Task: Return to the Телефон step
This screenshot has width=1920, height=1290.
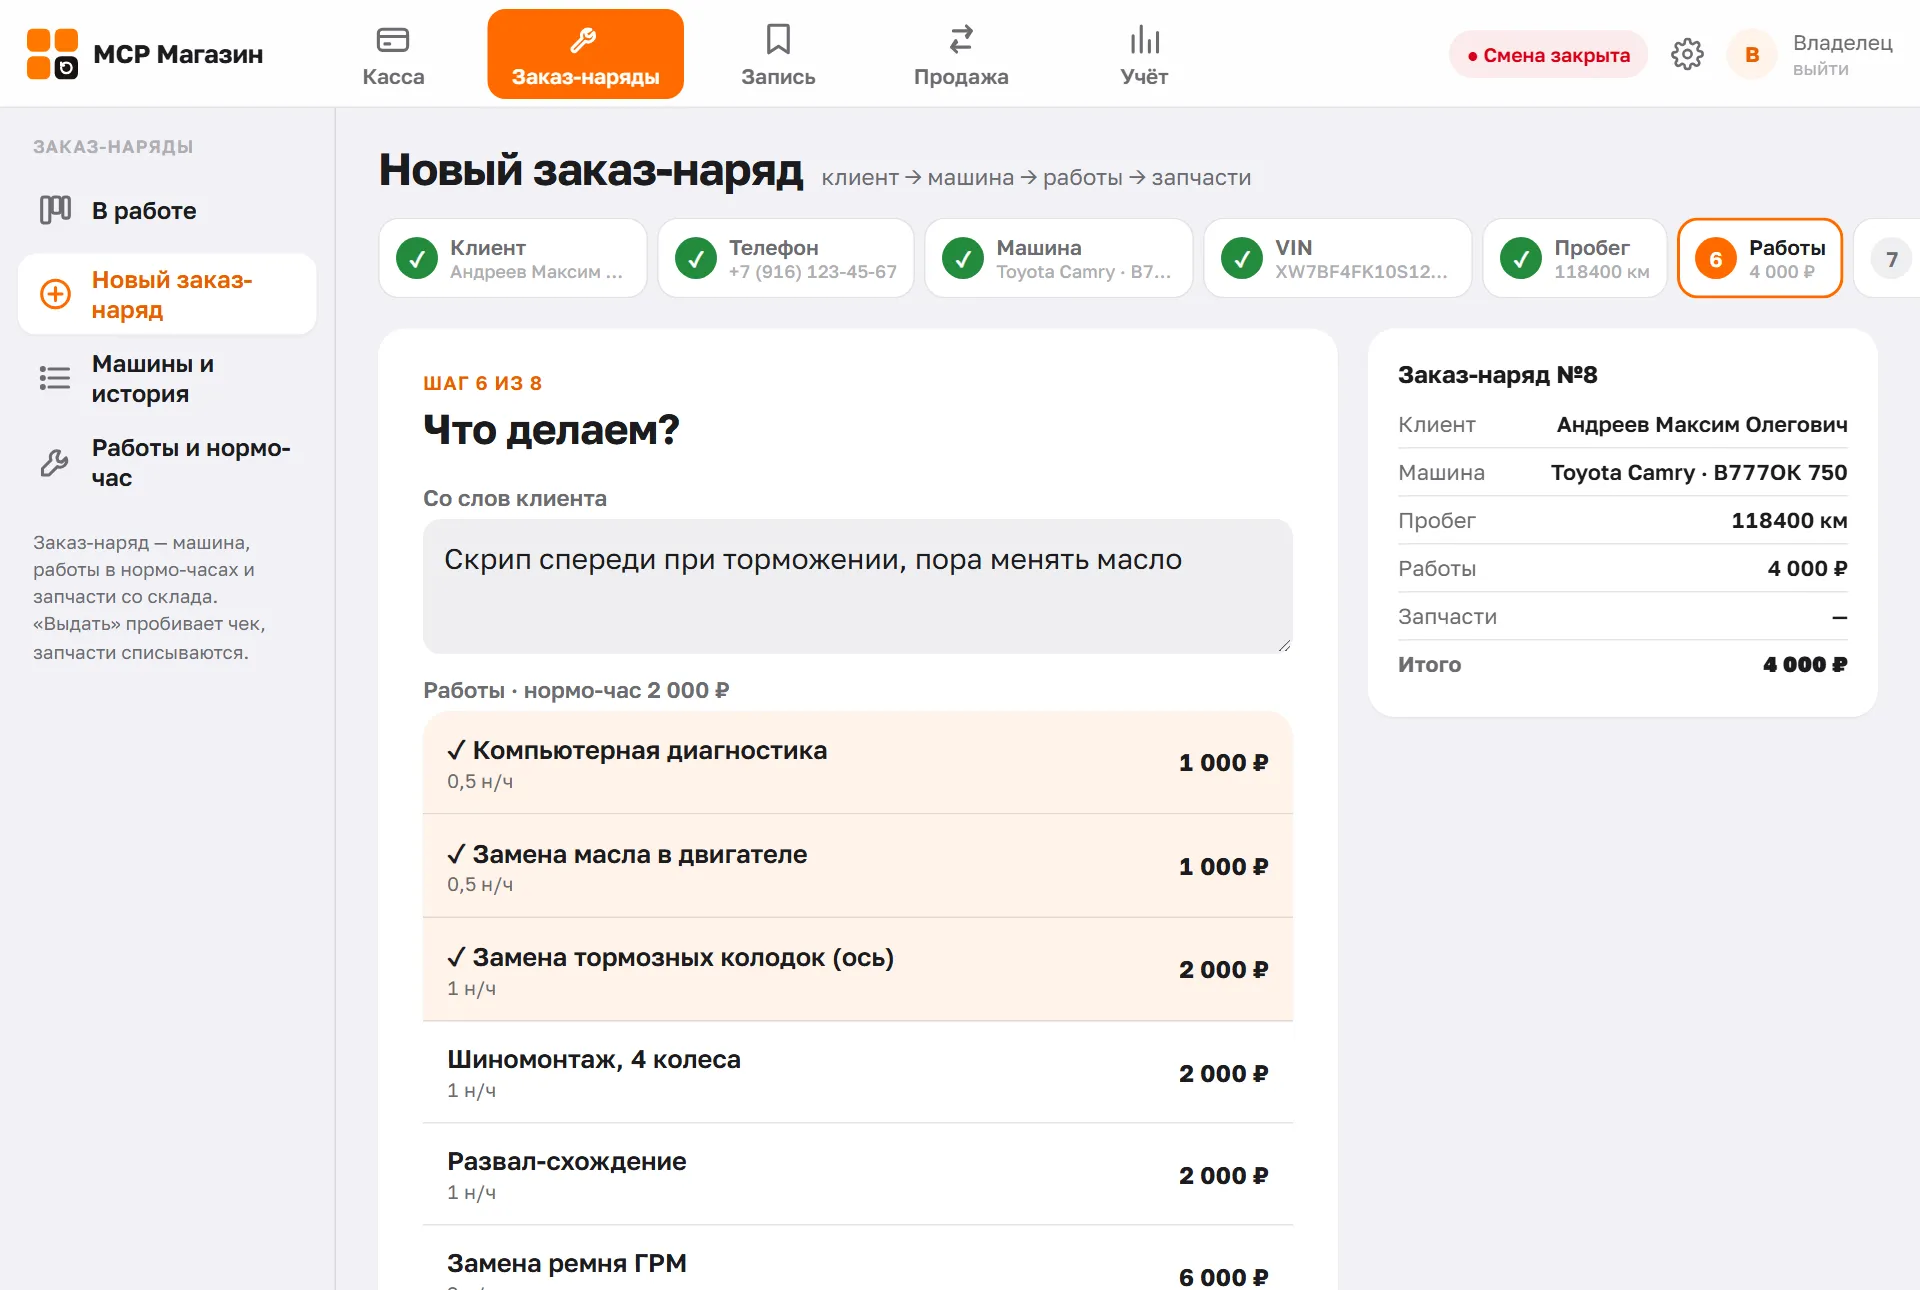Action: click(786, 258)
